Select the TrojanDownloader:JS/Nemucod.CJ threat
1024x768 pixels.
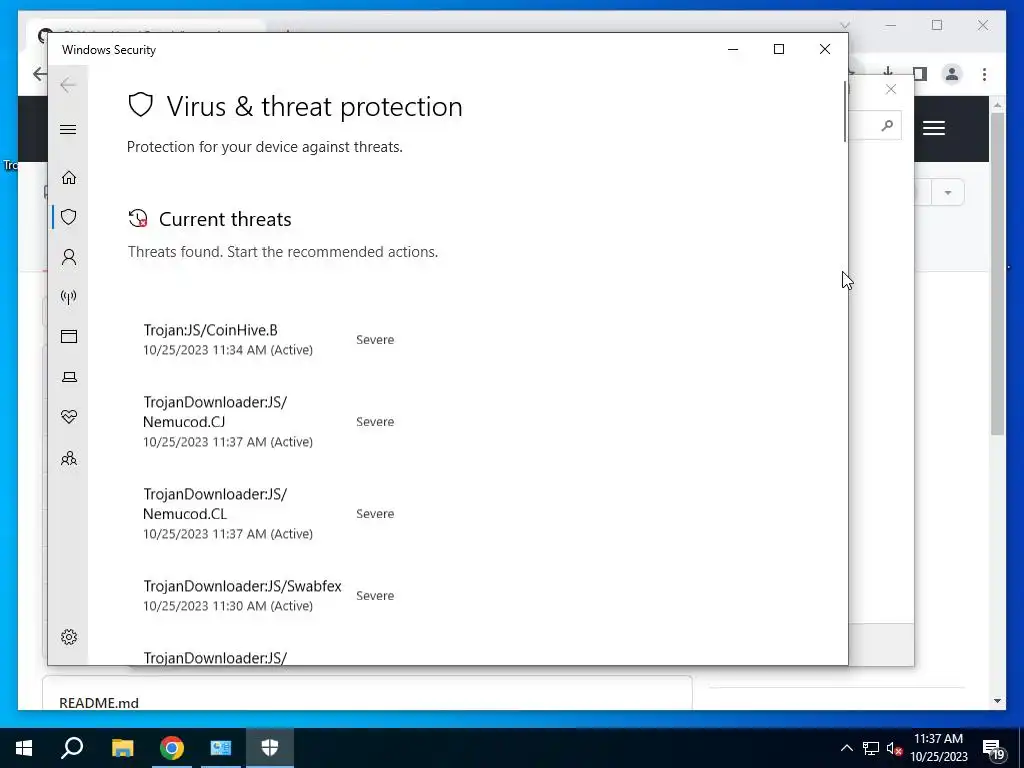268,422
